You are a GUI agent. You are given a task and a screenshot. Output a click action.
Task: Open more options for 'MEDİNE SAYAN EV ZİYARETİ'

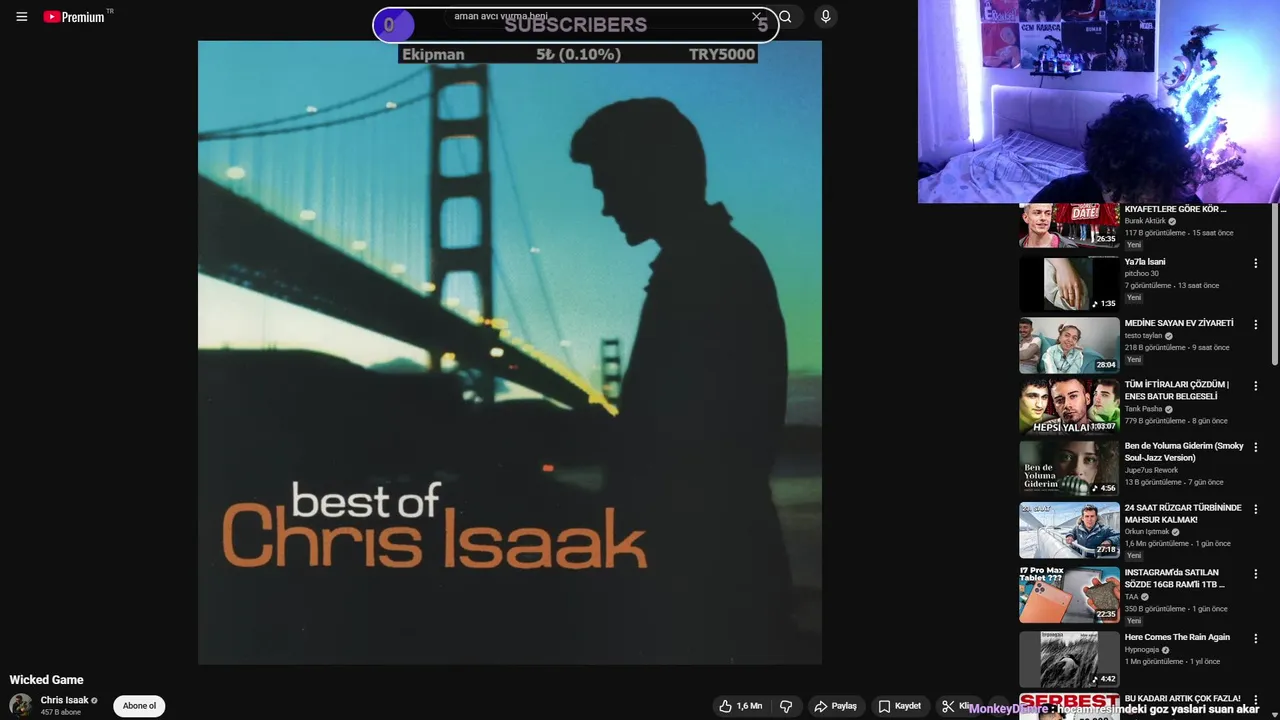coord(1256,325)
